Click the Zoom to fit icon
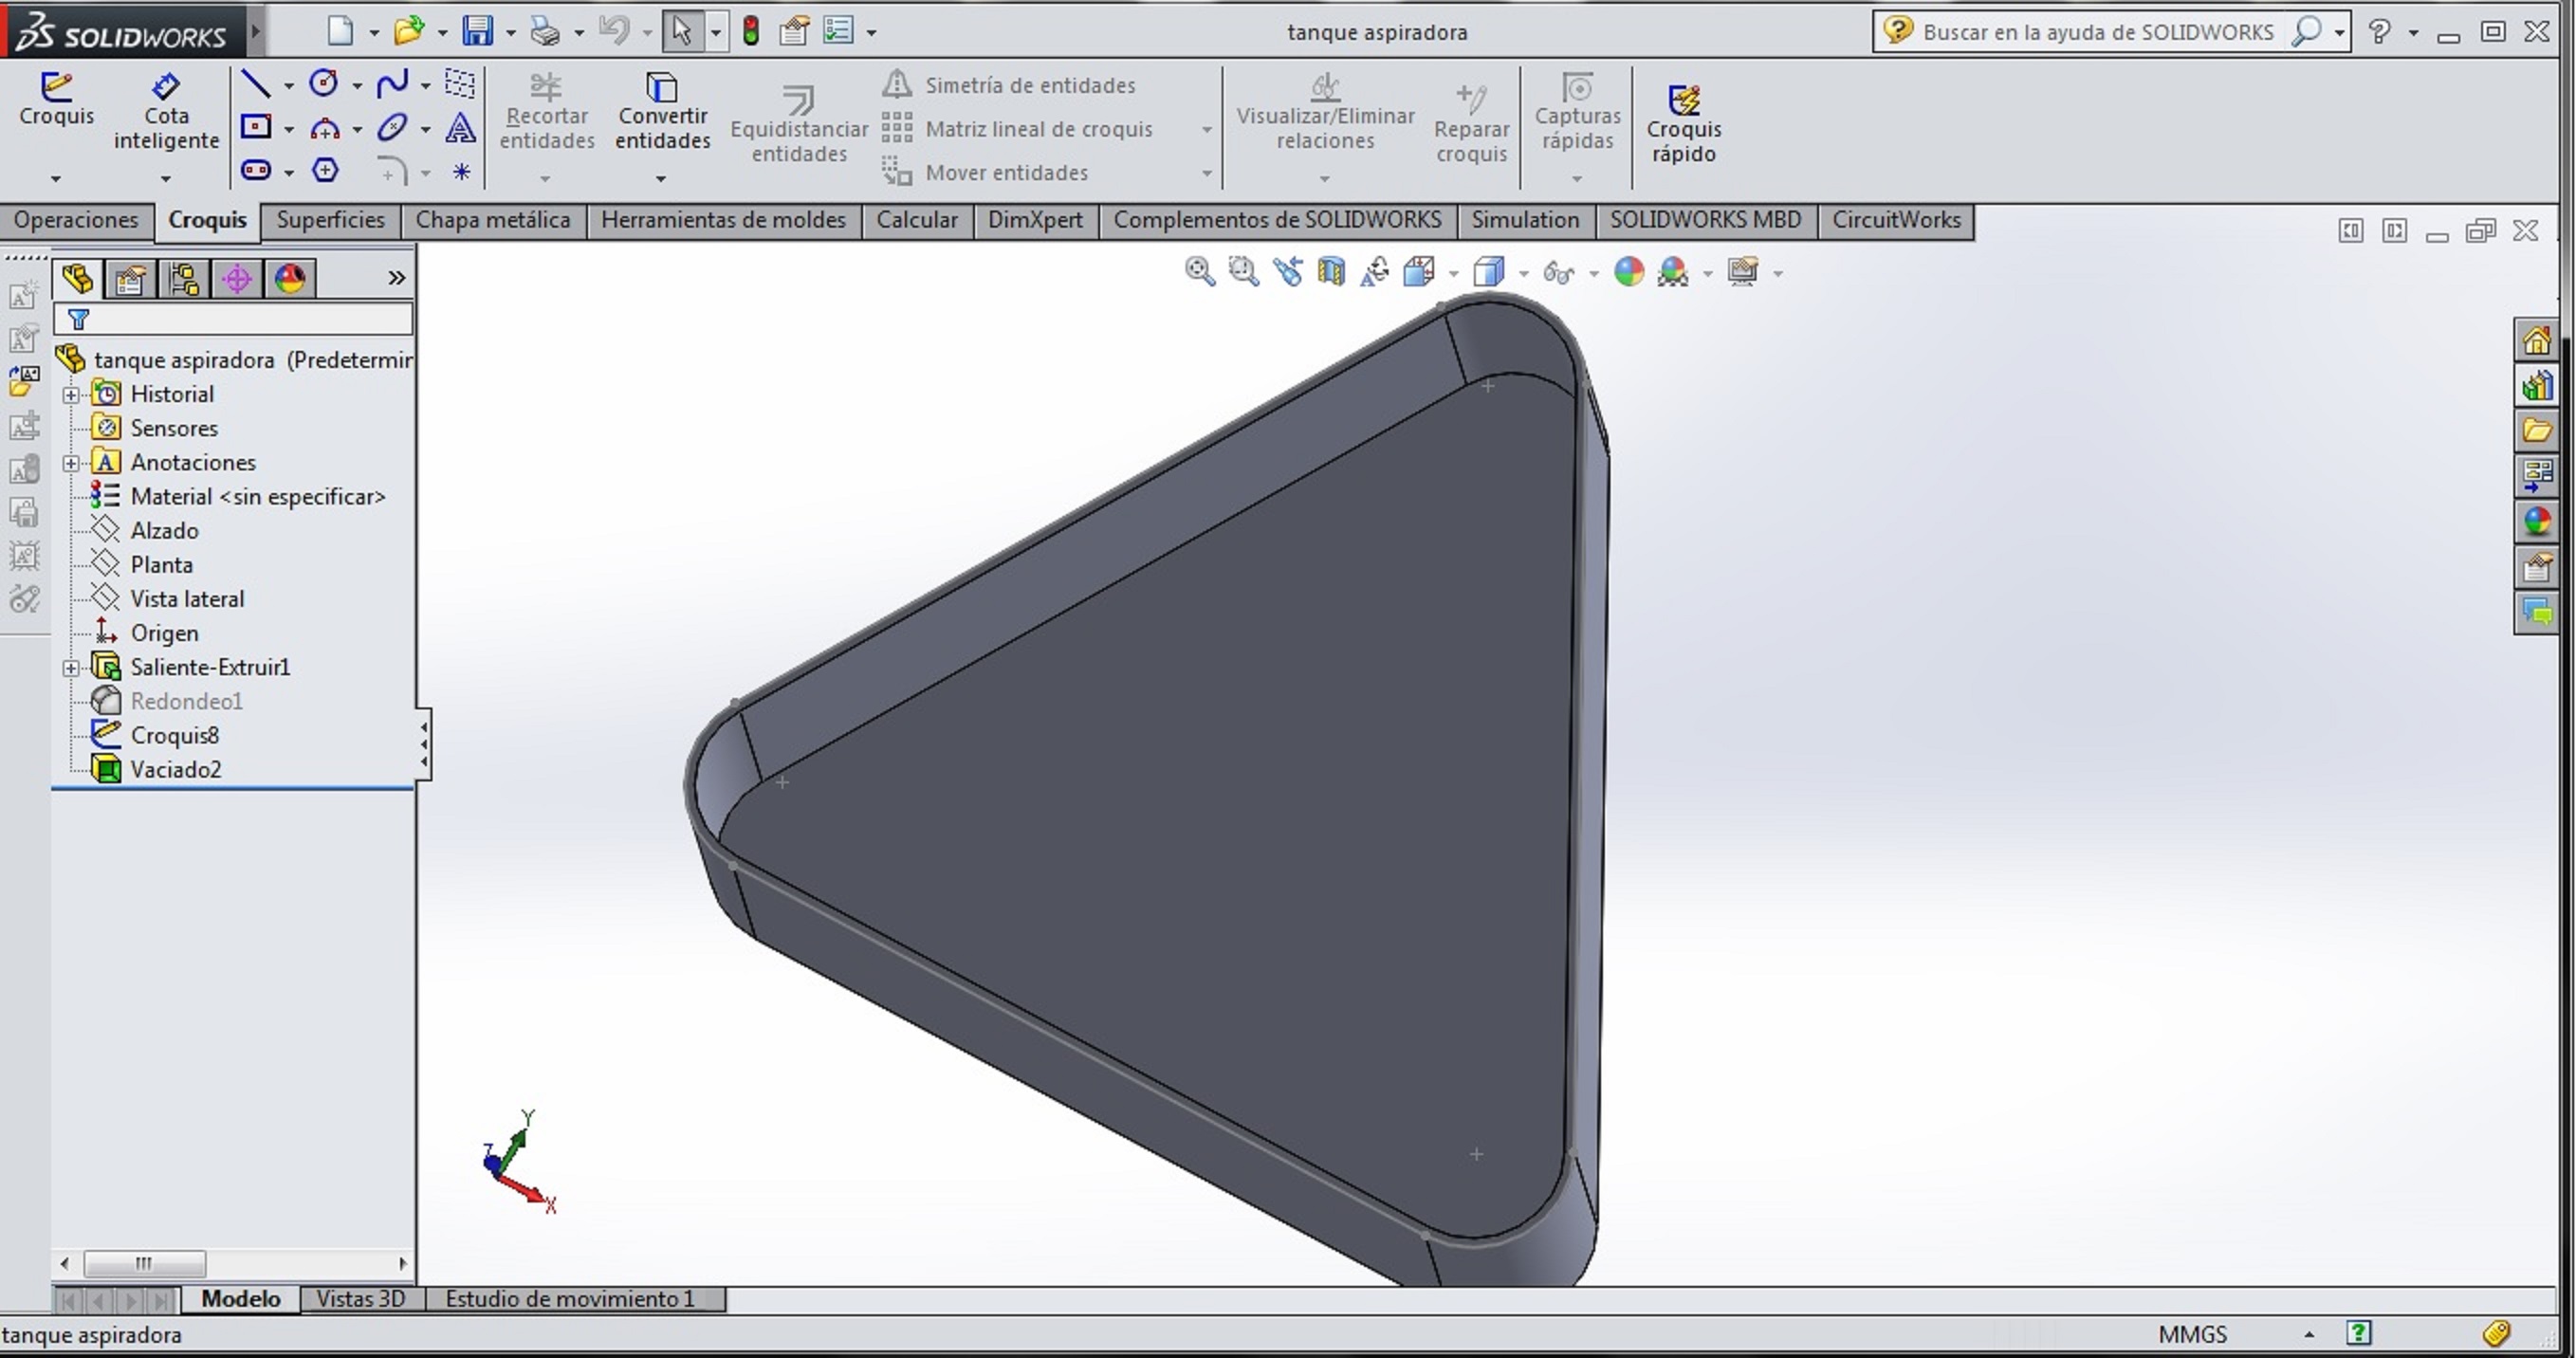This screenshot has height=1358, width=2576. point(1199,272)
